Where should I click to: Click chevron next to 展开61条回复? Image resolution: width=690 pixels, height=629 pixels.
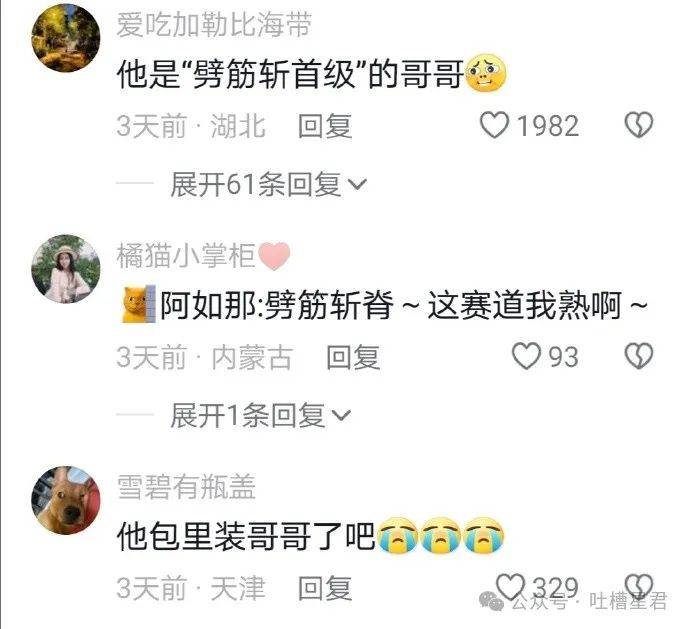pyautogui.click(x=357, y=184)
